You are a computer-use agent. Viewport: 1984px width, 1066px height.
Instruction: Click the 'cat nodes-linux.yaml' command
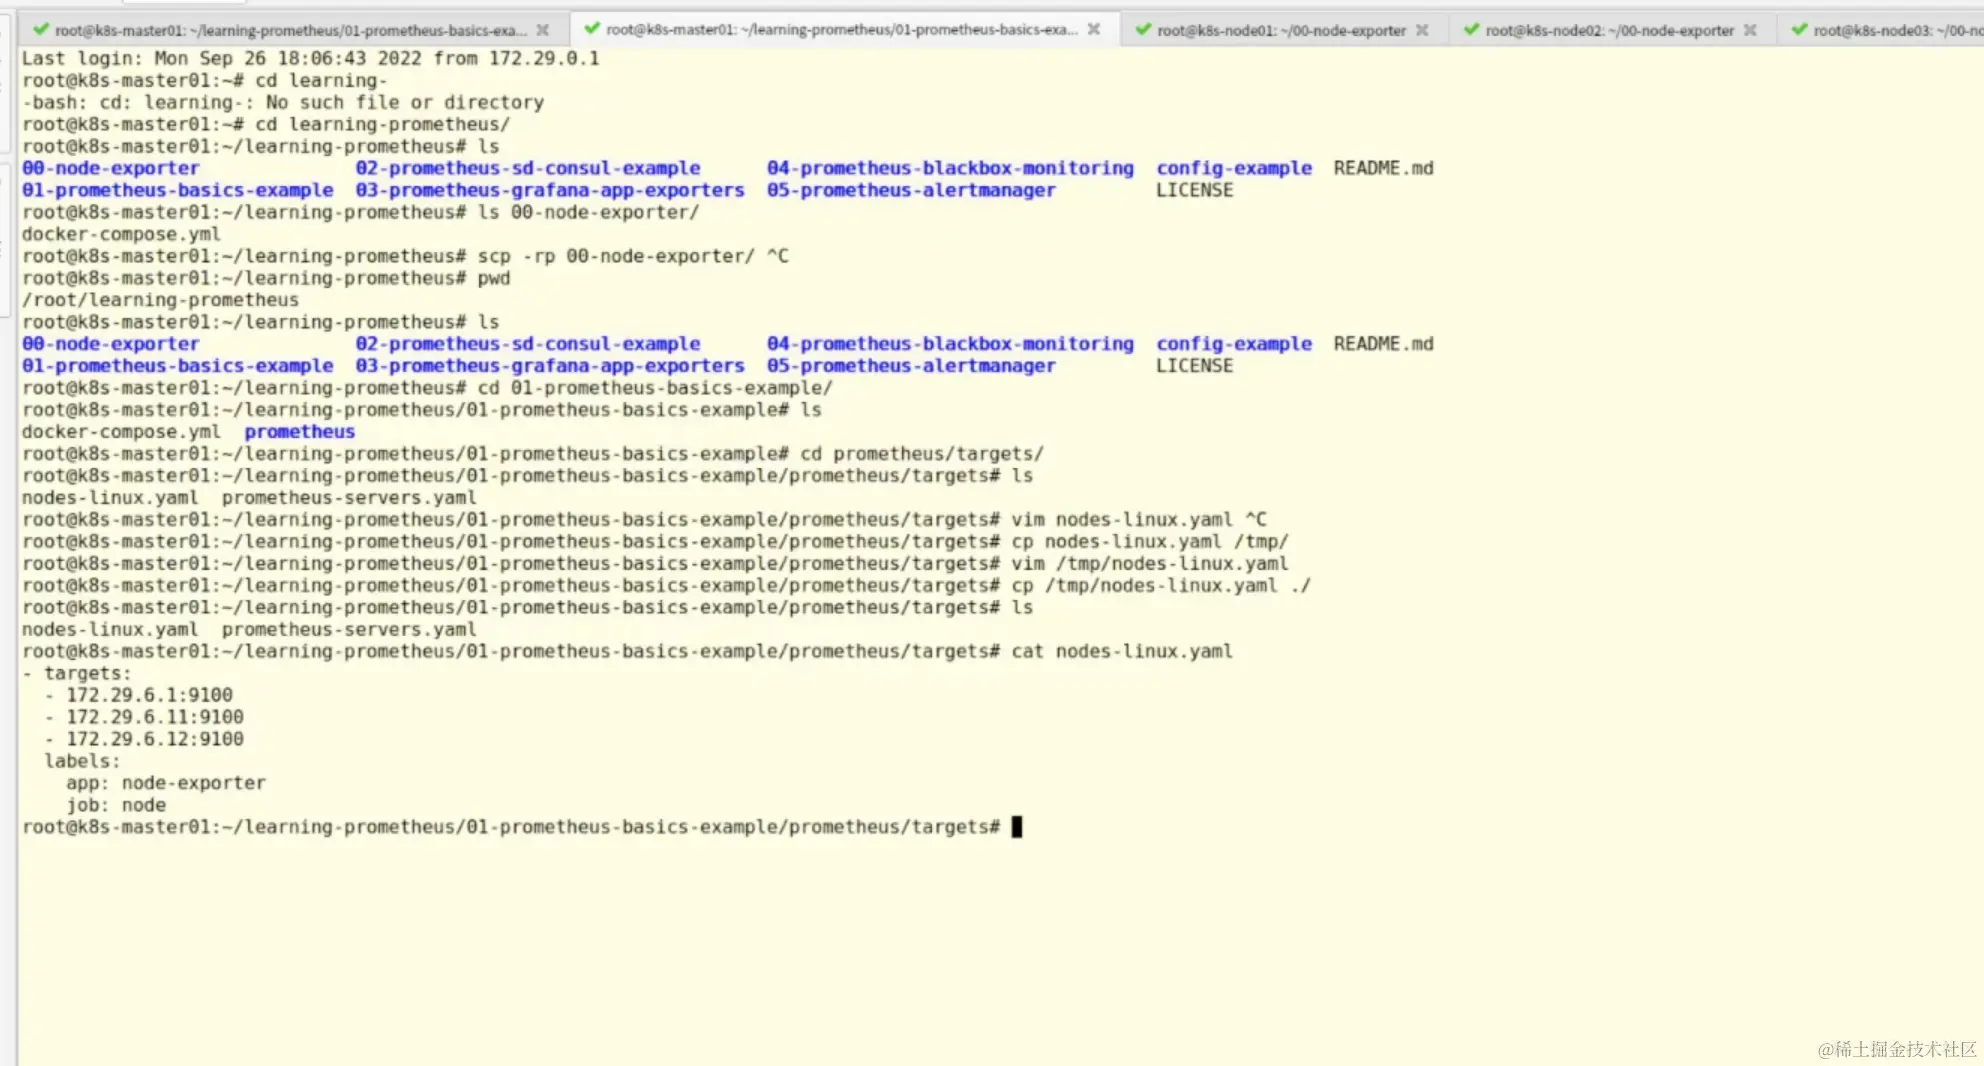coord(1122,653)
